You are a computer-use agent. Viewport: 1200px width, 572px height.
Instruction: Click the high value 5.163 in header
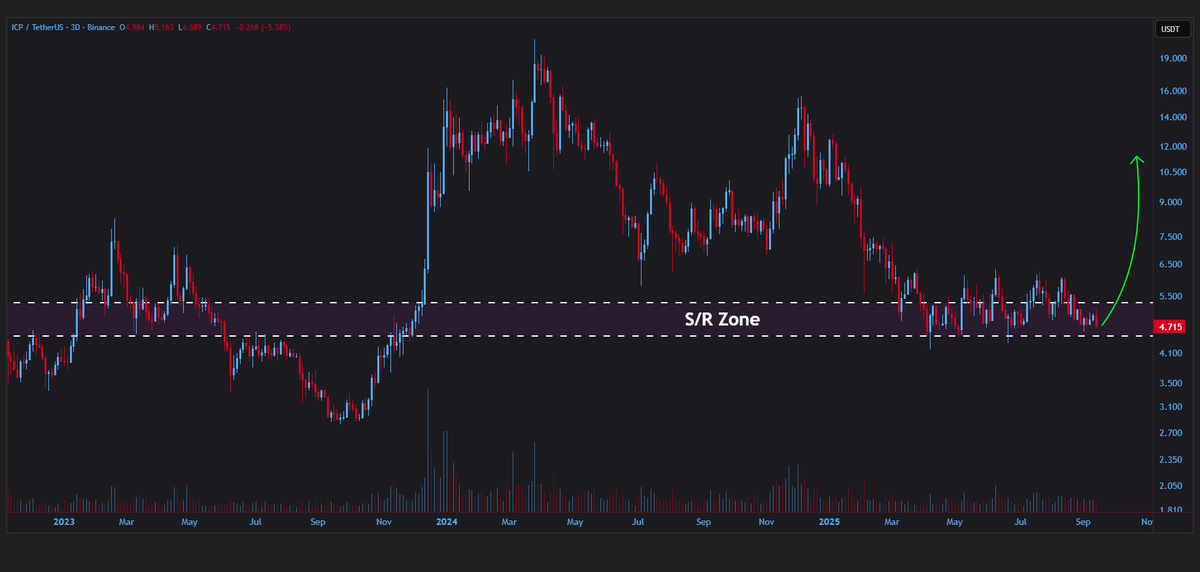tap(164, 28)
